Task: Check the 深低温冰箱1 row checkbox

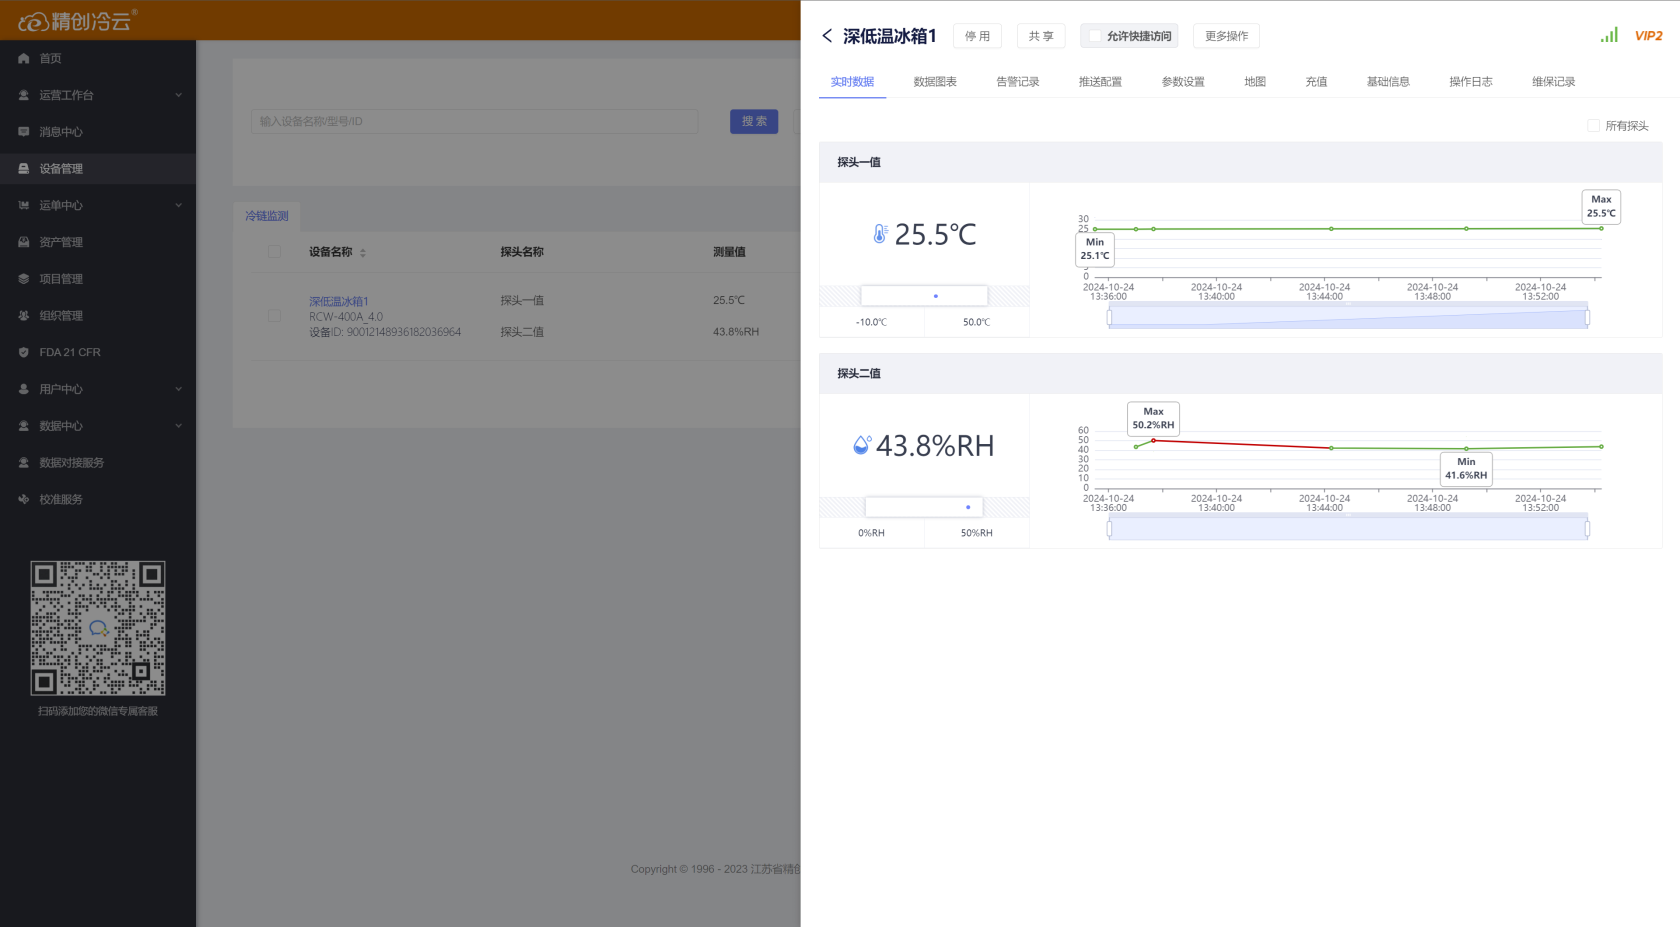Action: click(274, 316)
